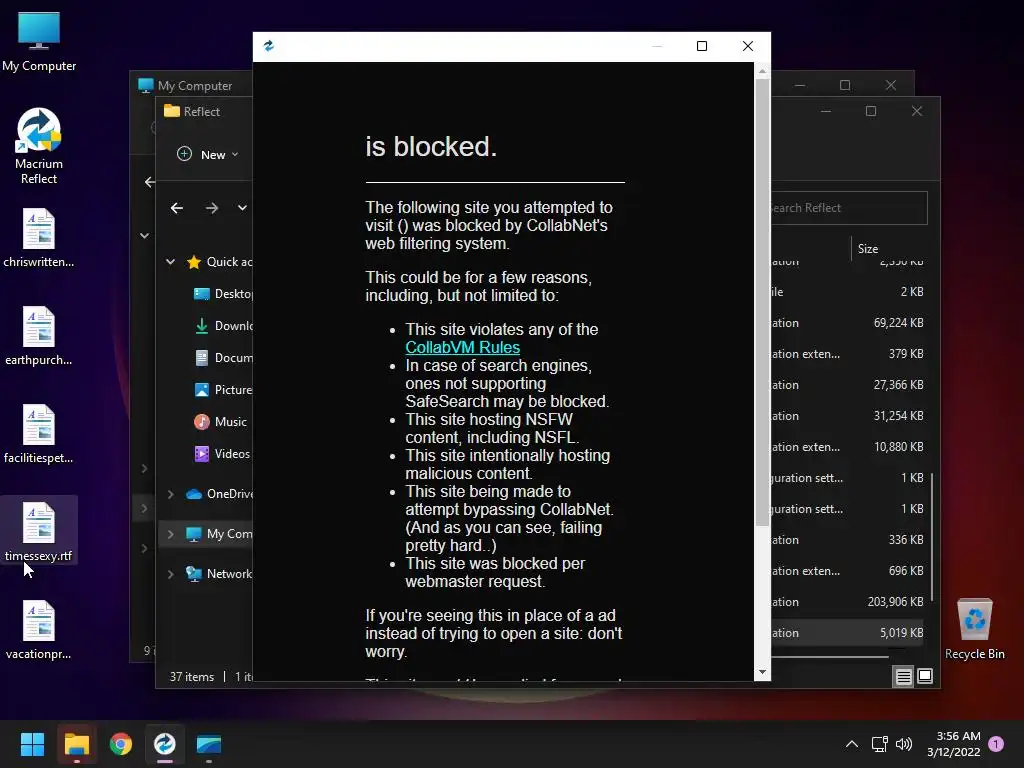Expand the Network tree node
The height and width of the screenshot is (768, 1024).
(x=170, y=574)
